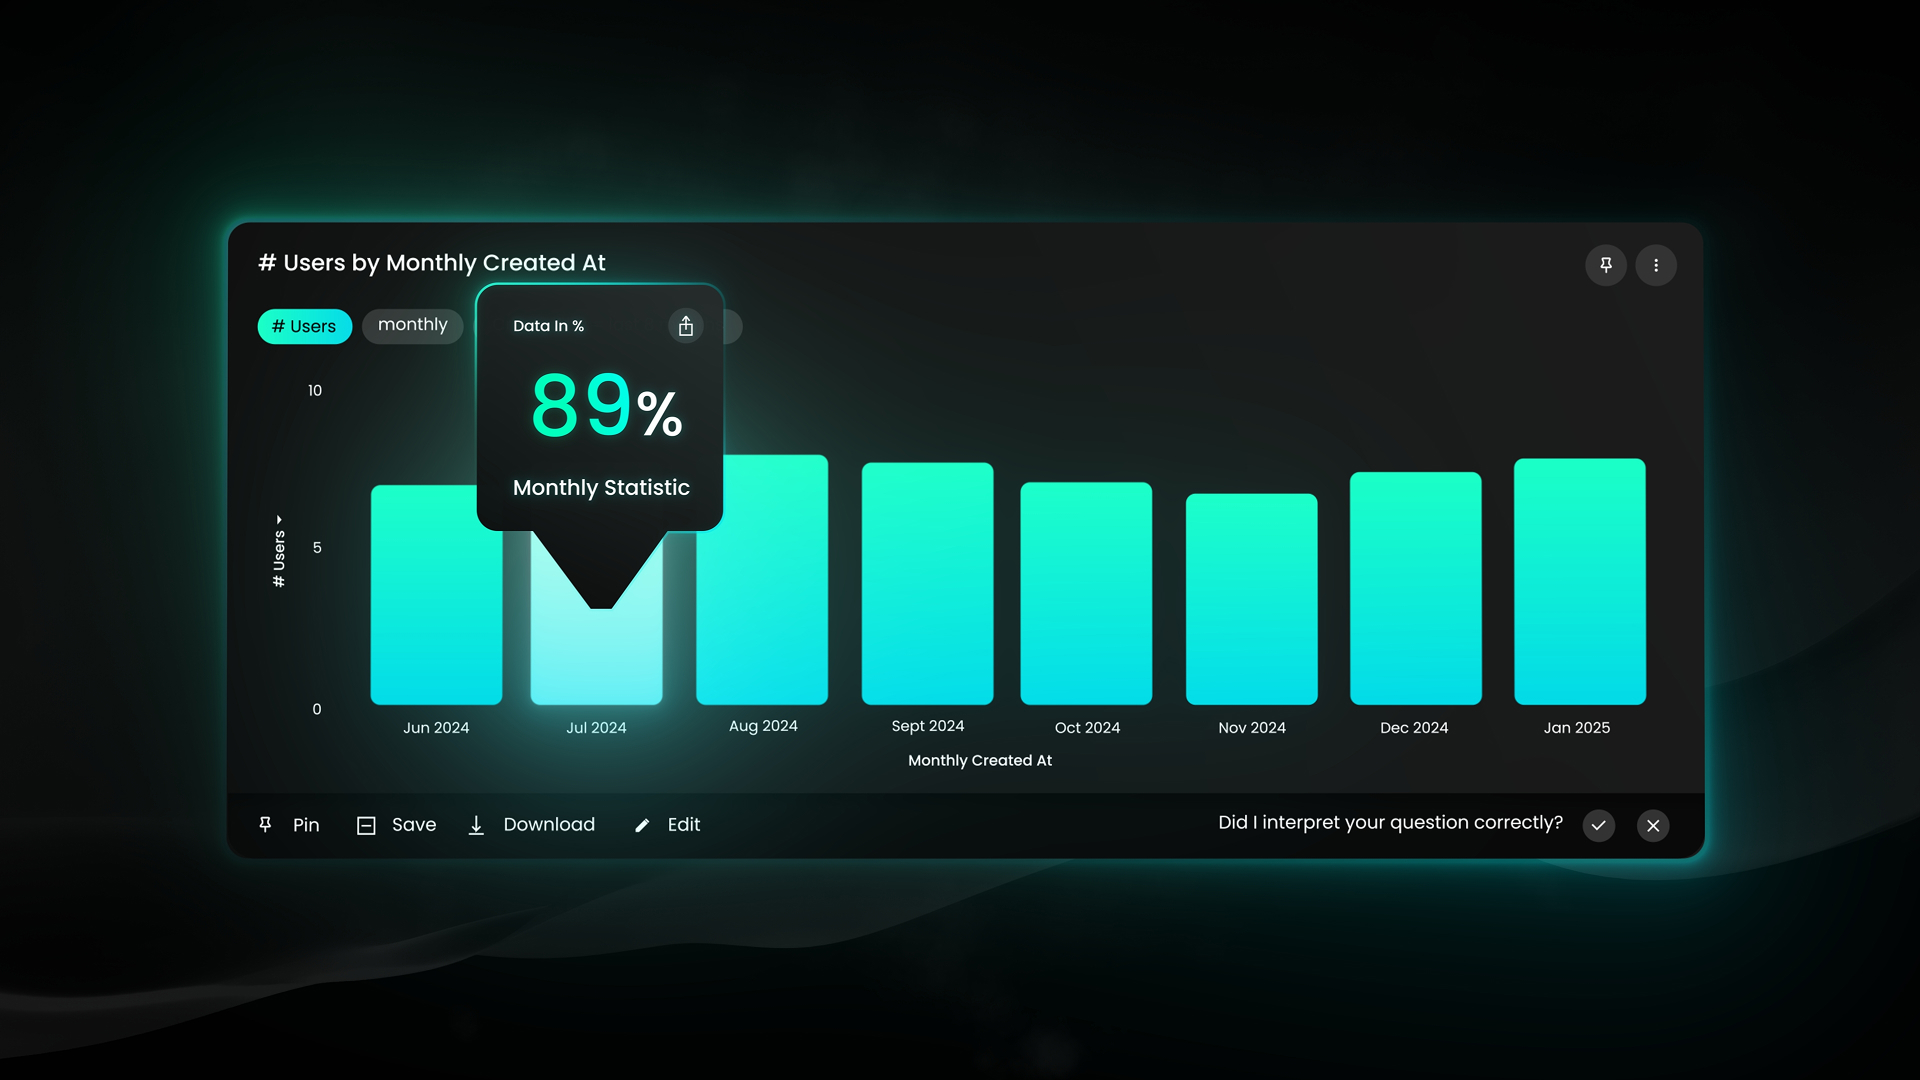Image resolution: width=1920 pixels, height=1080 pixels.
Task: Click the Data In % label
Action: click(x=548, y=326)
